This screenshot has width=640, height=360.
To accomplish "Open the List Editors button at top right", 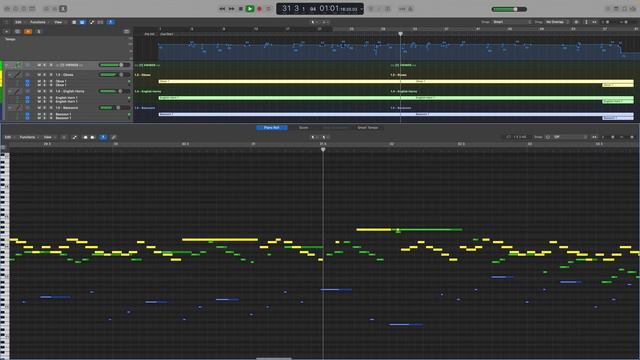I will pyautogui.click(x=608, y=9).
